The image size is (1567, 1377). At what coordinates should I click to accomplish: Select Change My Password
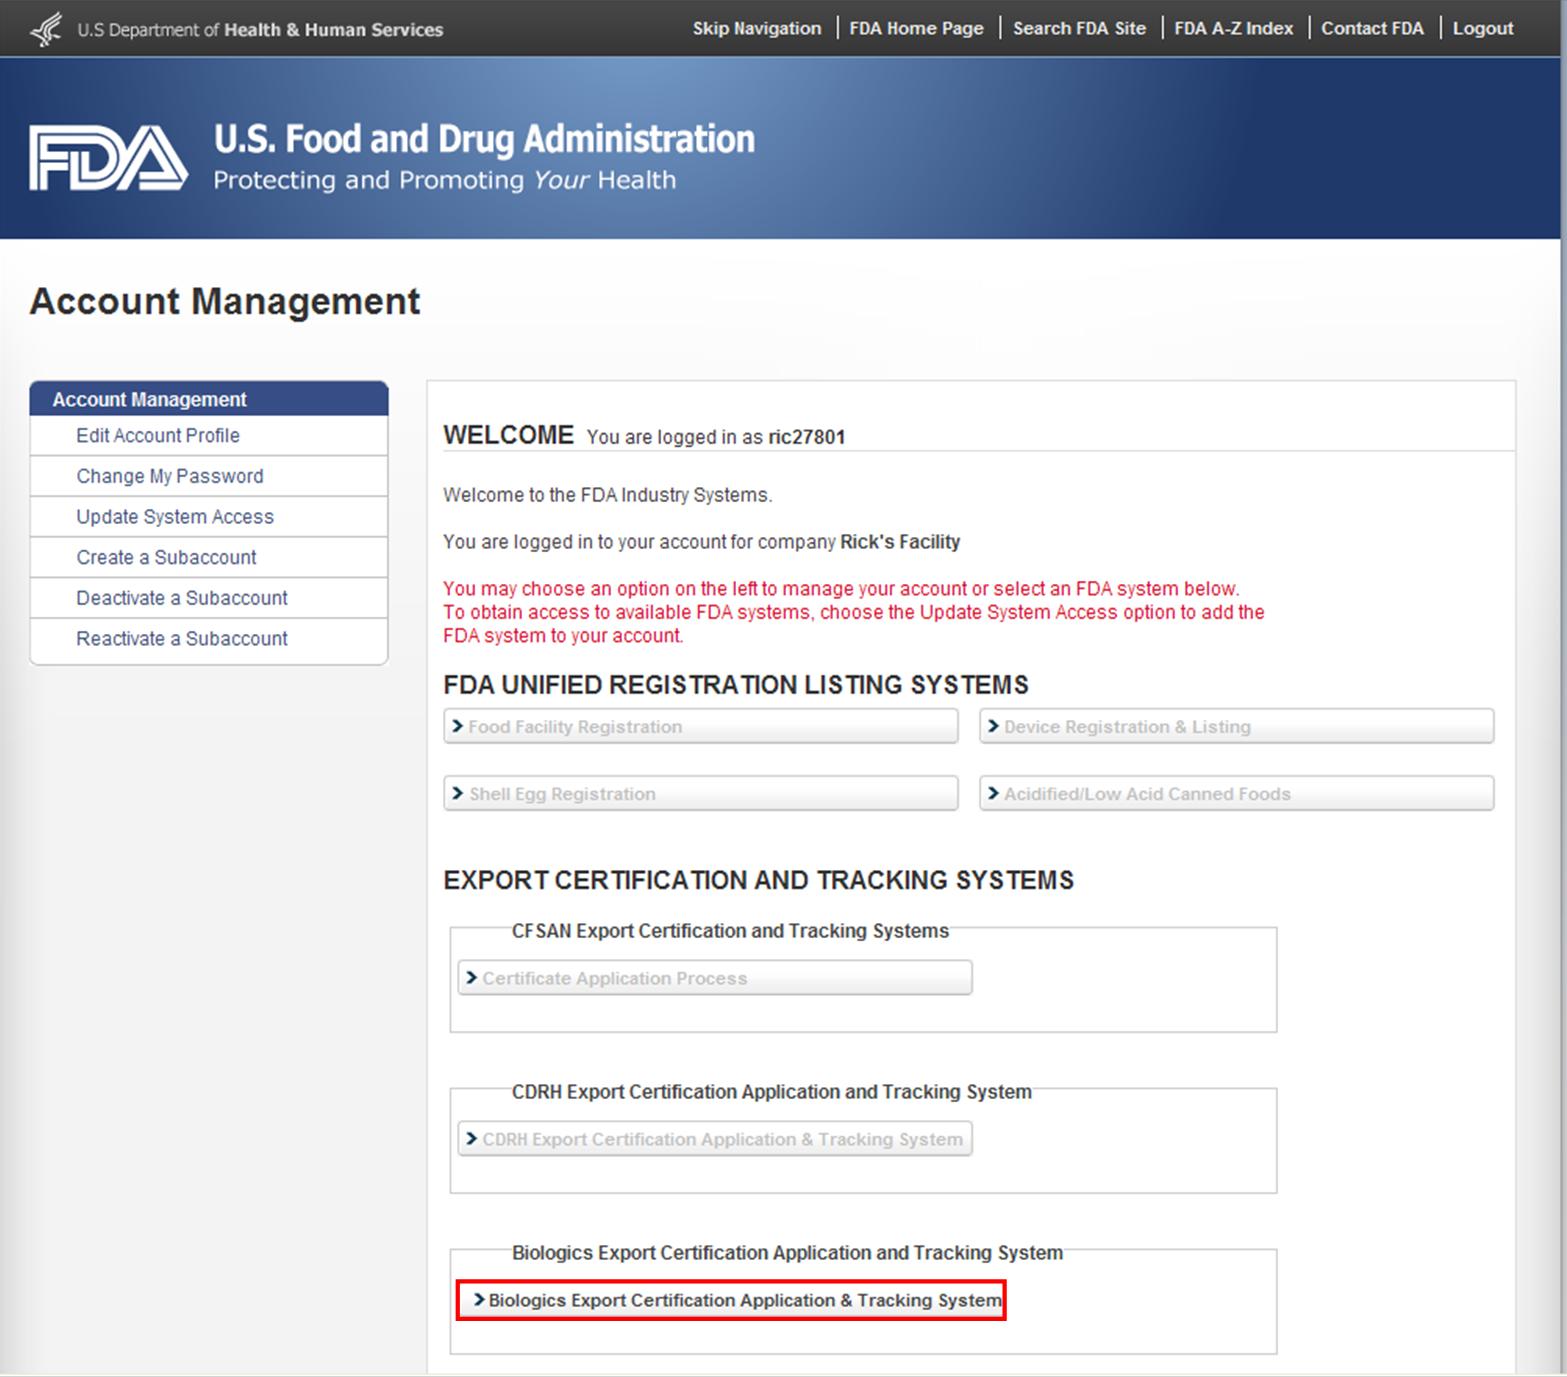click(x=170, y=476)
